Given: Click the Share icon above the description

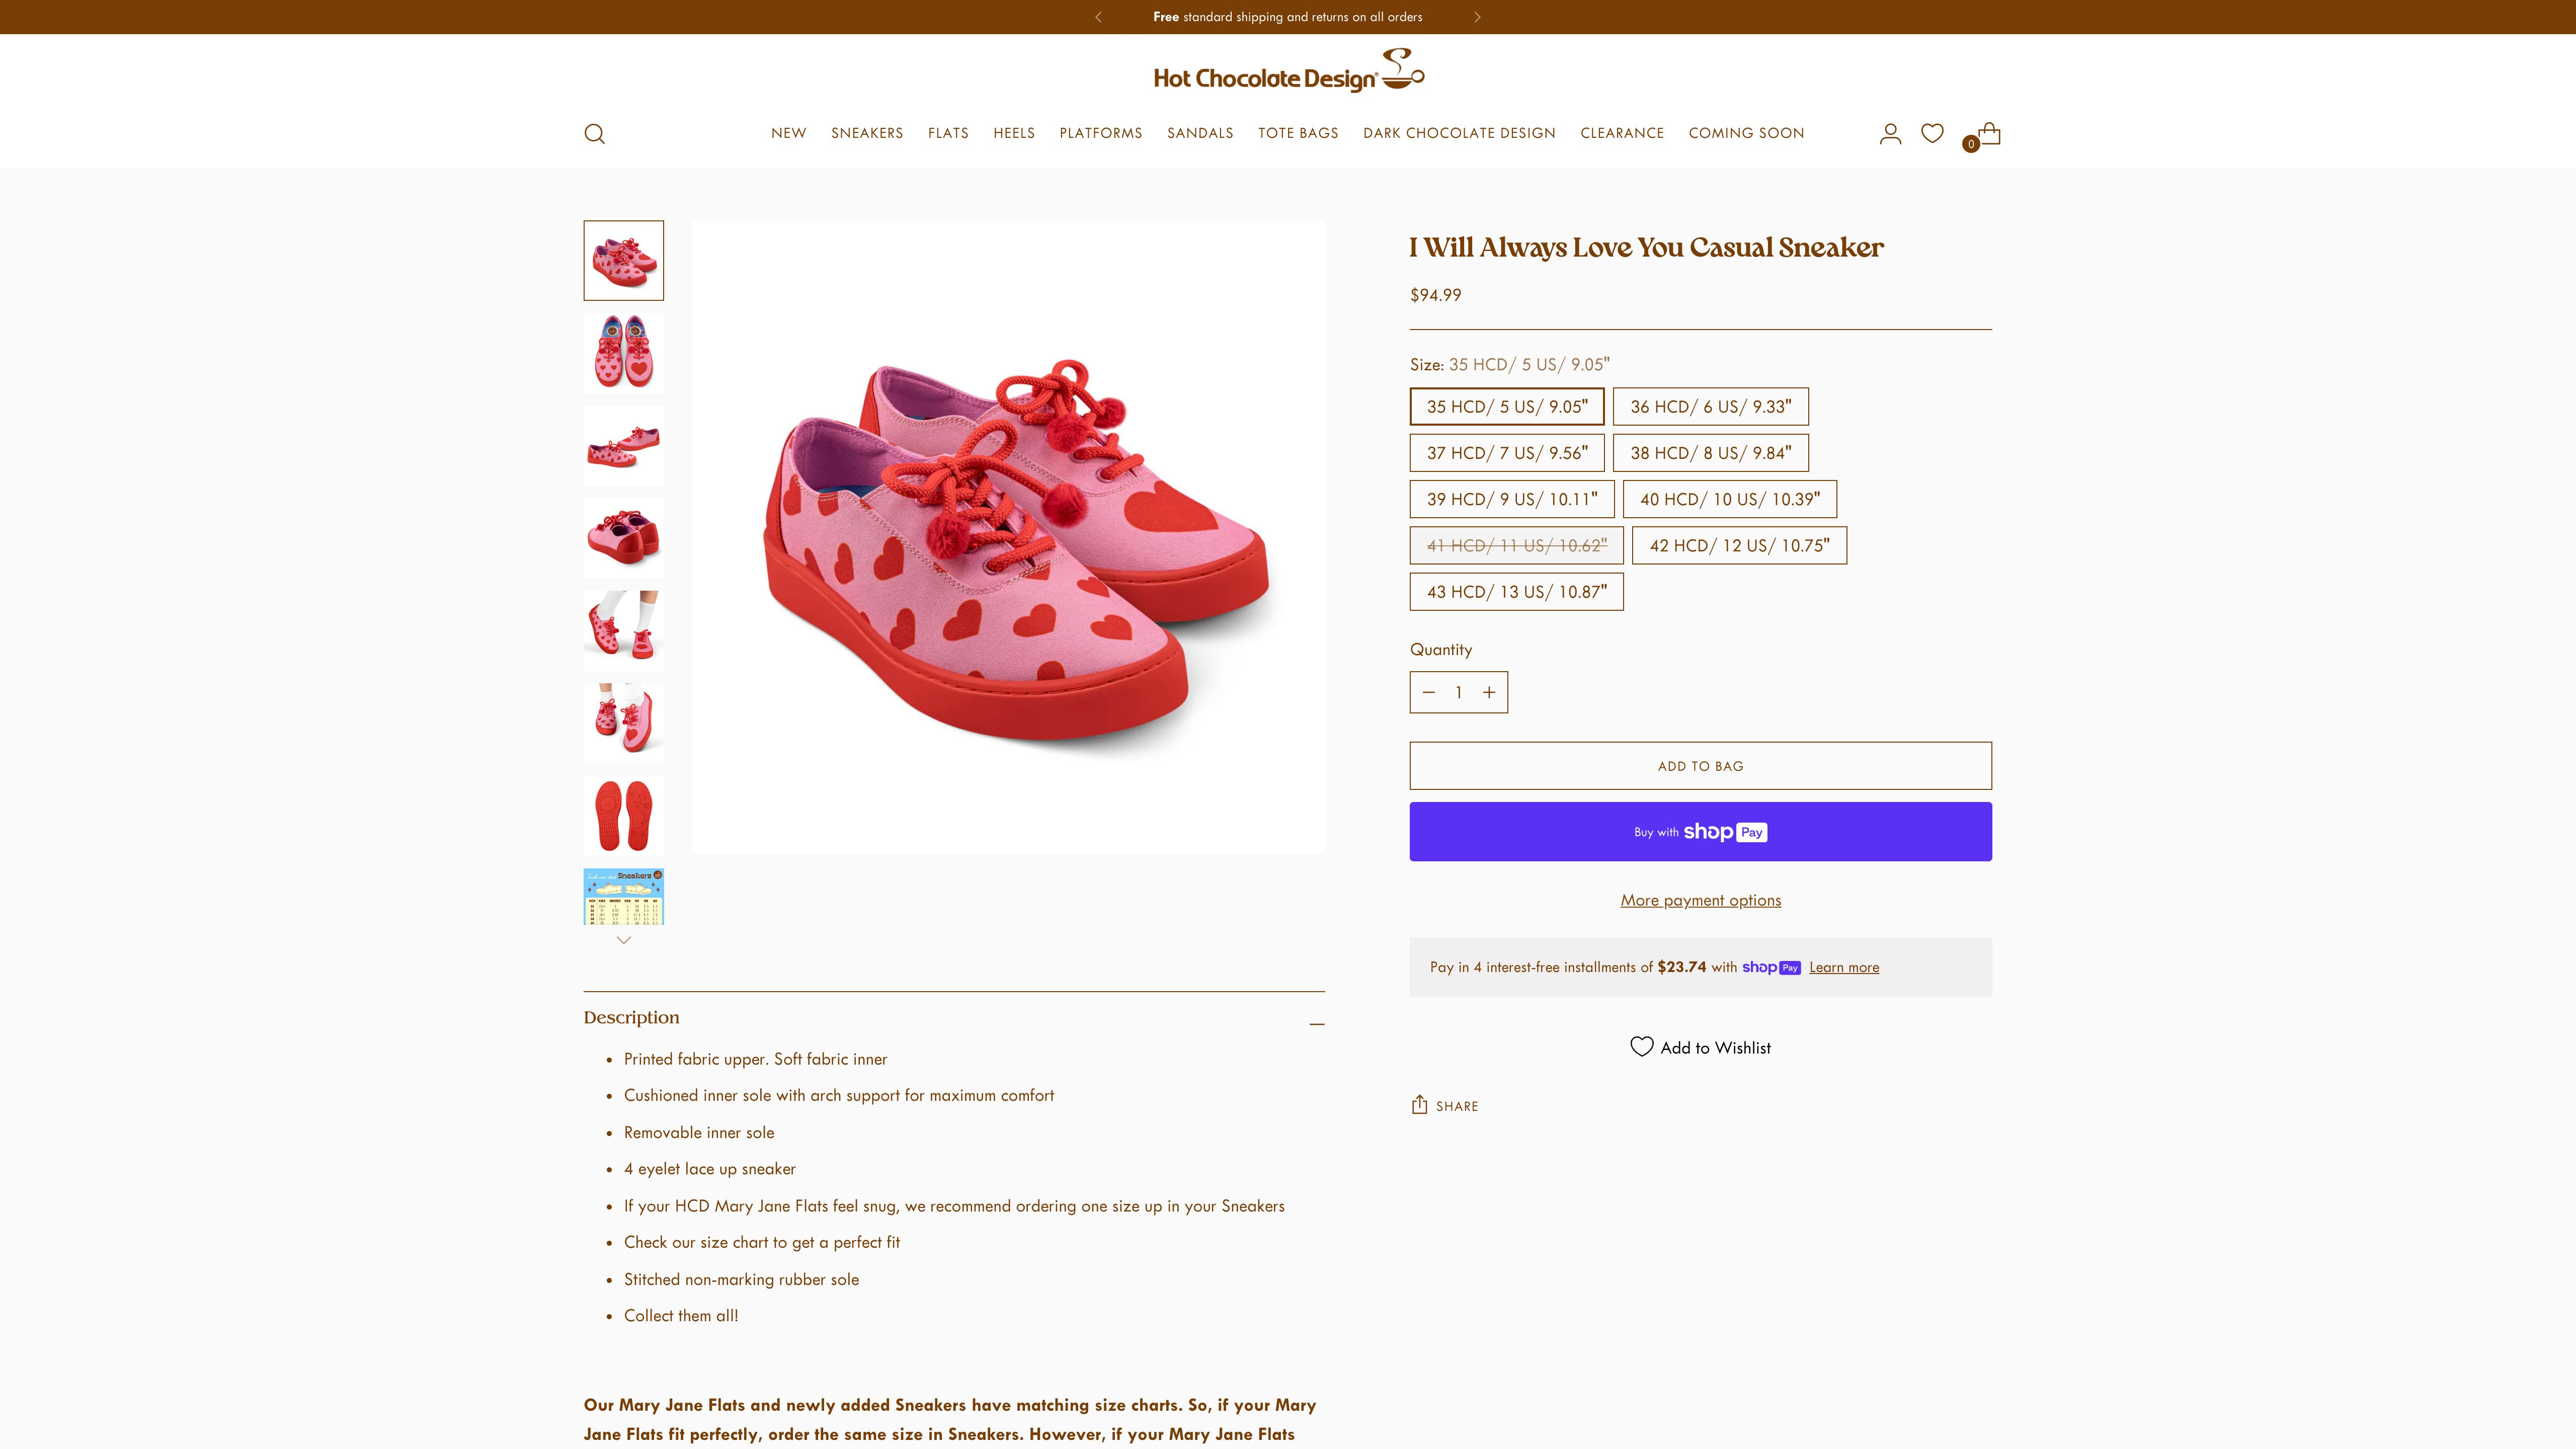Looking at the screenshot, I should (1421, 1104).
